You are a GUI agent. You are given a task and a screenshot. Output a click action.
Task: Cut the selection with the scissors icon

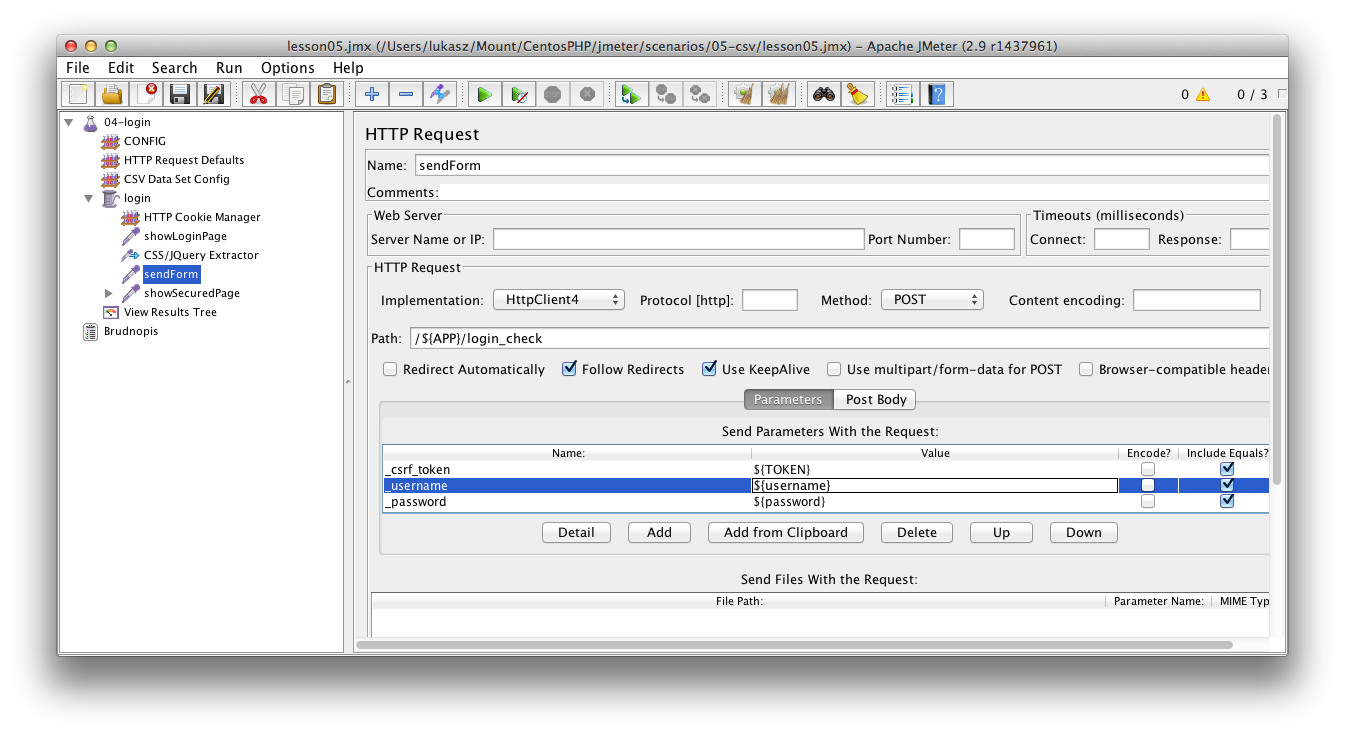click(258, 94)
